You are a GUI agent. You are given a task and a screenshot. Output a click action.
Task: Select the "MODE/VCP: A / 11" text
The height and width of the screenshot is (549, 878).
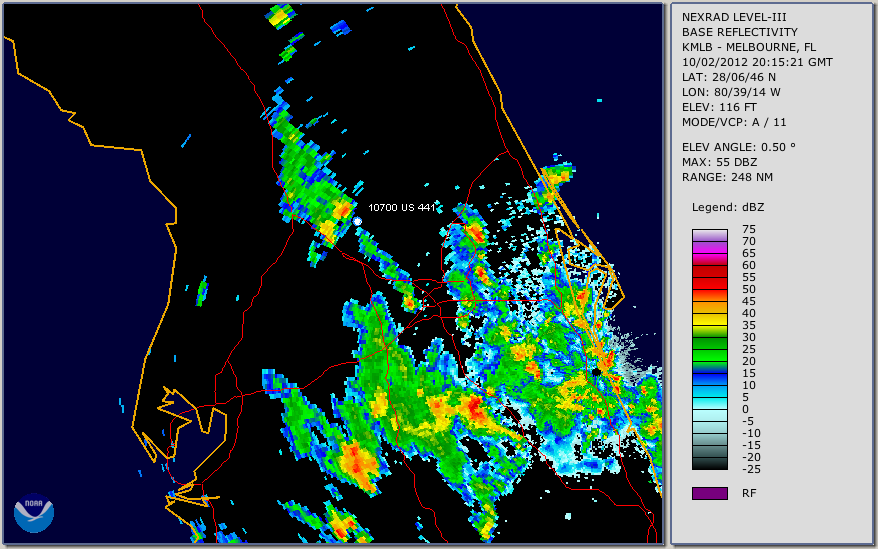734,122
